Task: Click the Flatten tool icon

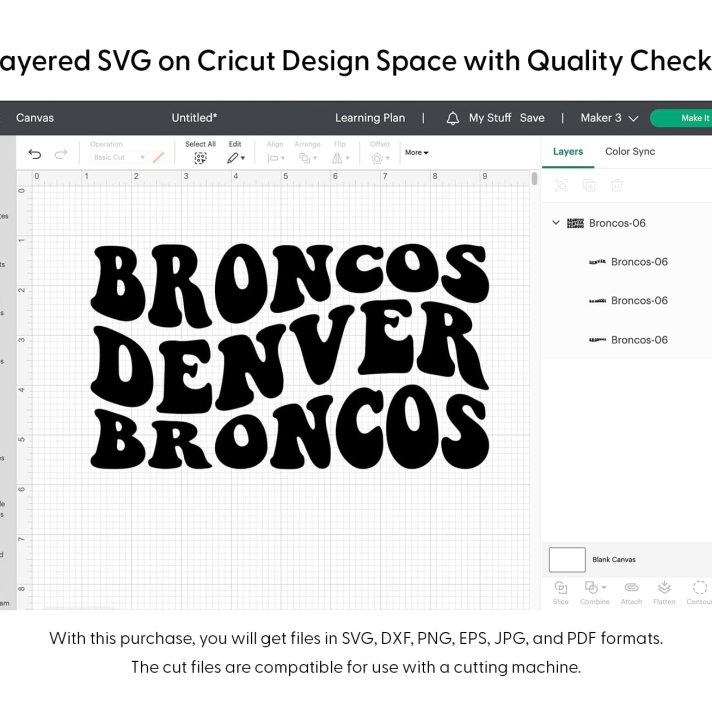Action: (664, 587)
